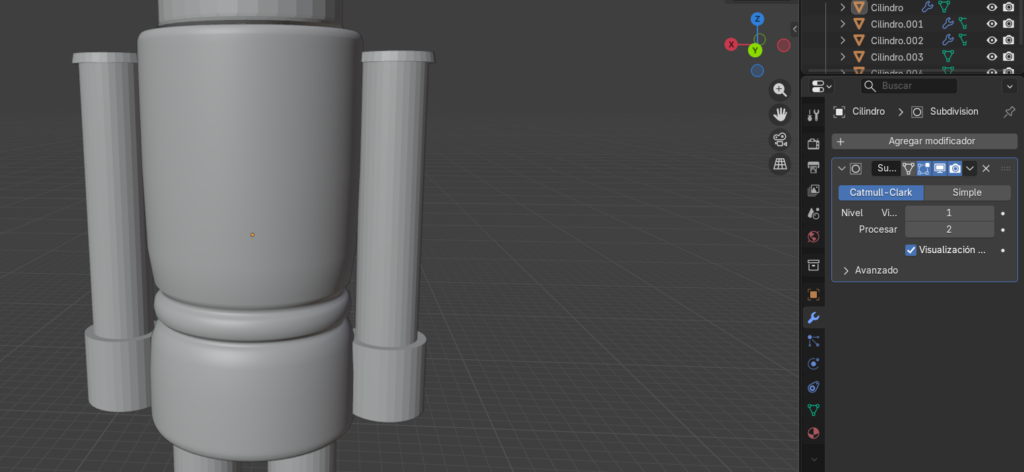Hide Cilindro.001 in viewport with eye icon
This screenshot has width=1024, height=472.
tap(991, 24)
